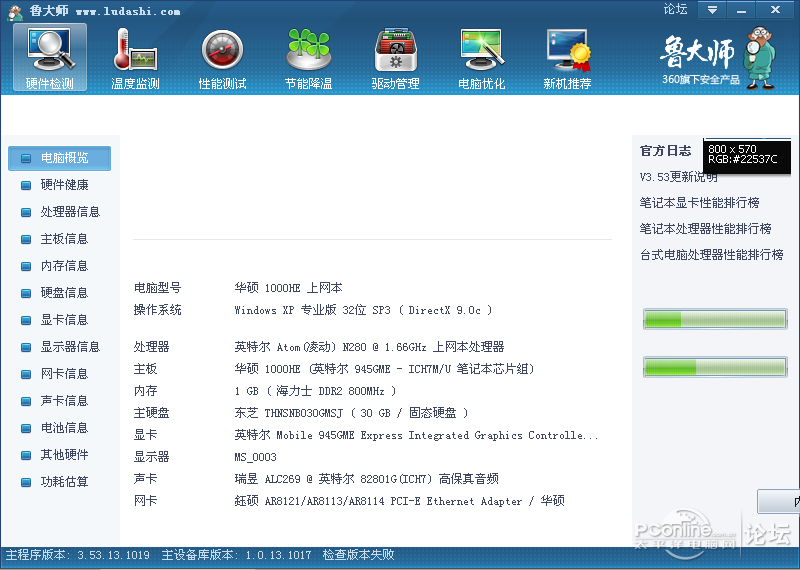Click MS_0003 monitor value
Viewport: 800px width, 570px height.
tap(256, 457)
